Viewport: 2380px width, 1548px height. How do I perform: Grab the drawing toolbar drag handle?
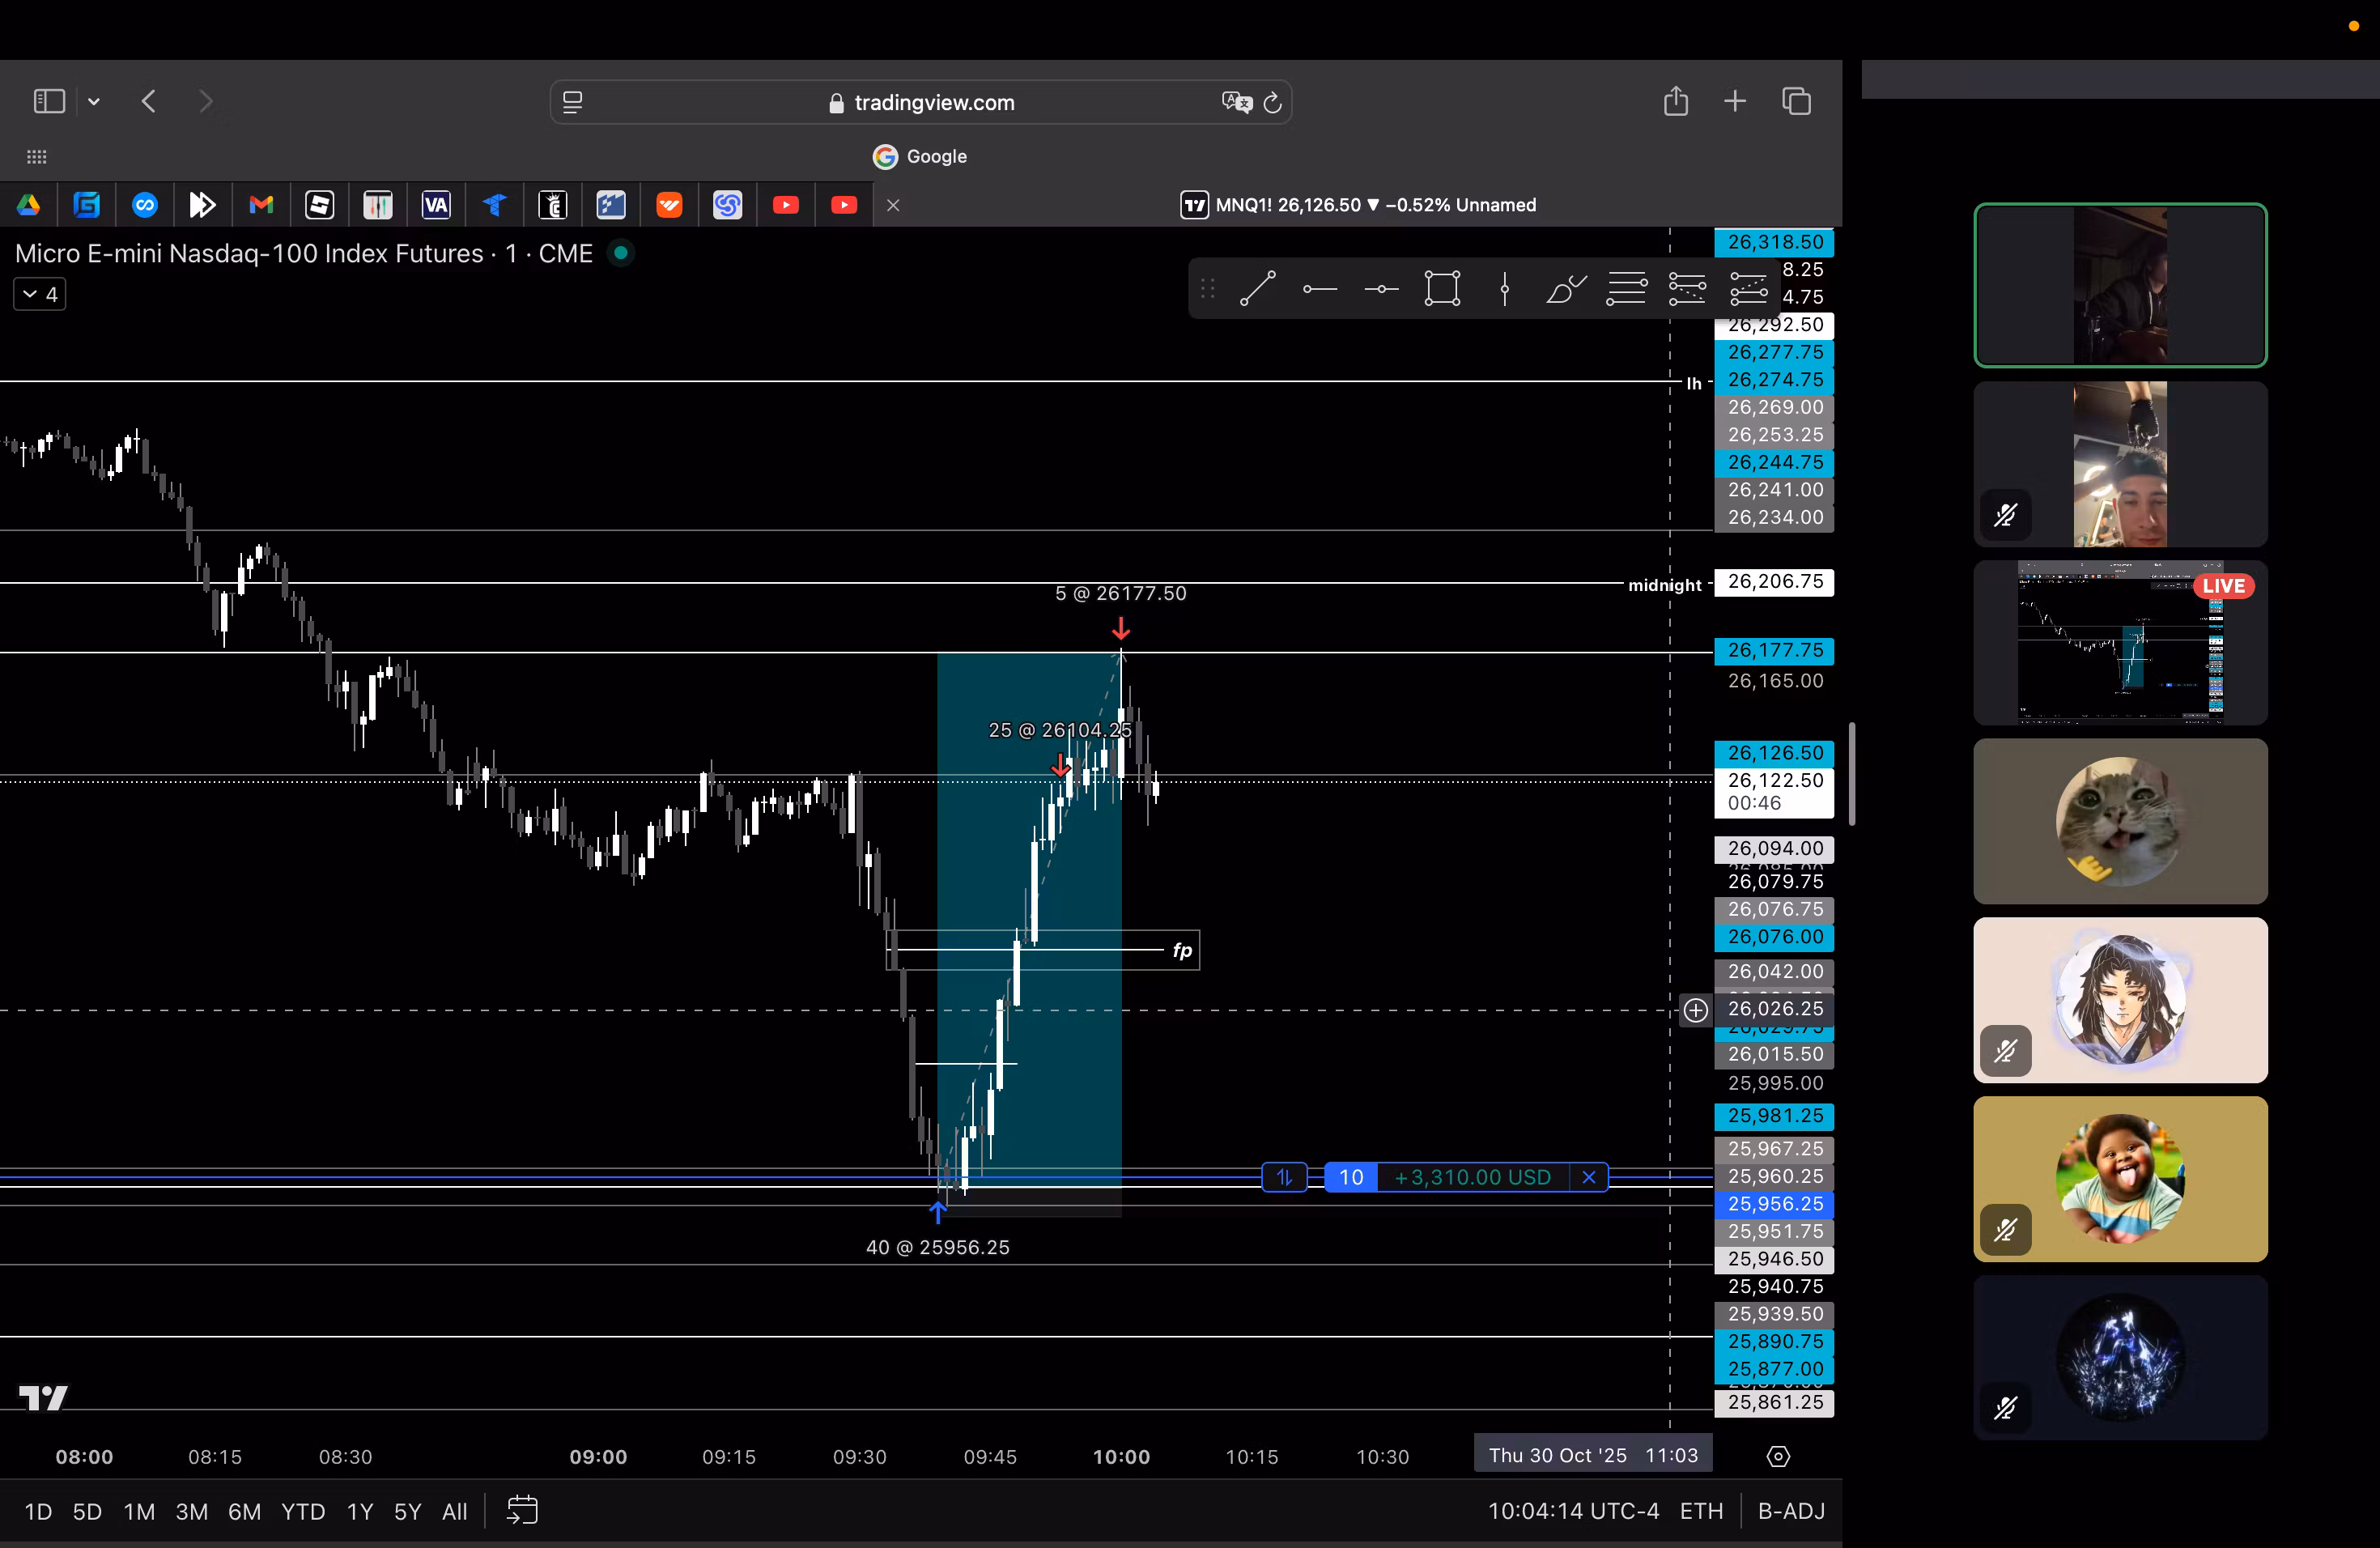point(1207,289)
